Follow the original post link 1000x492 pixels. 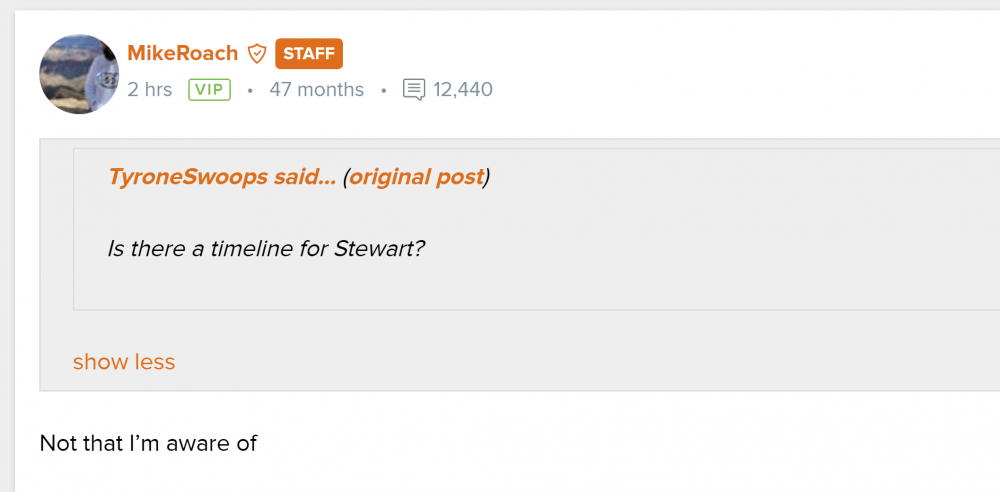pyautogui.click(x=416, y=178)
